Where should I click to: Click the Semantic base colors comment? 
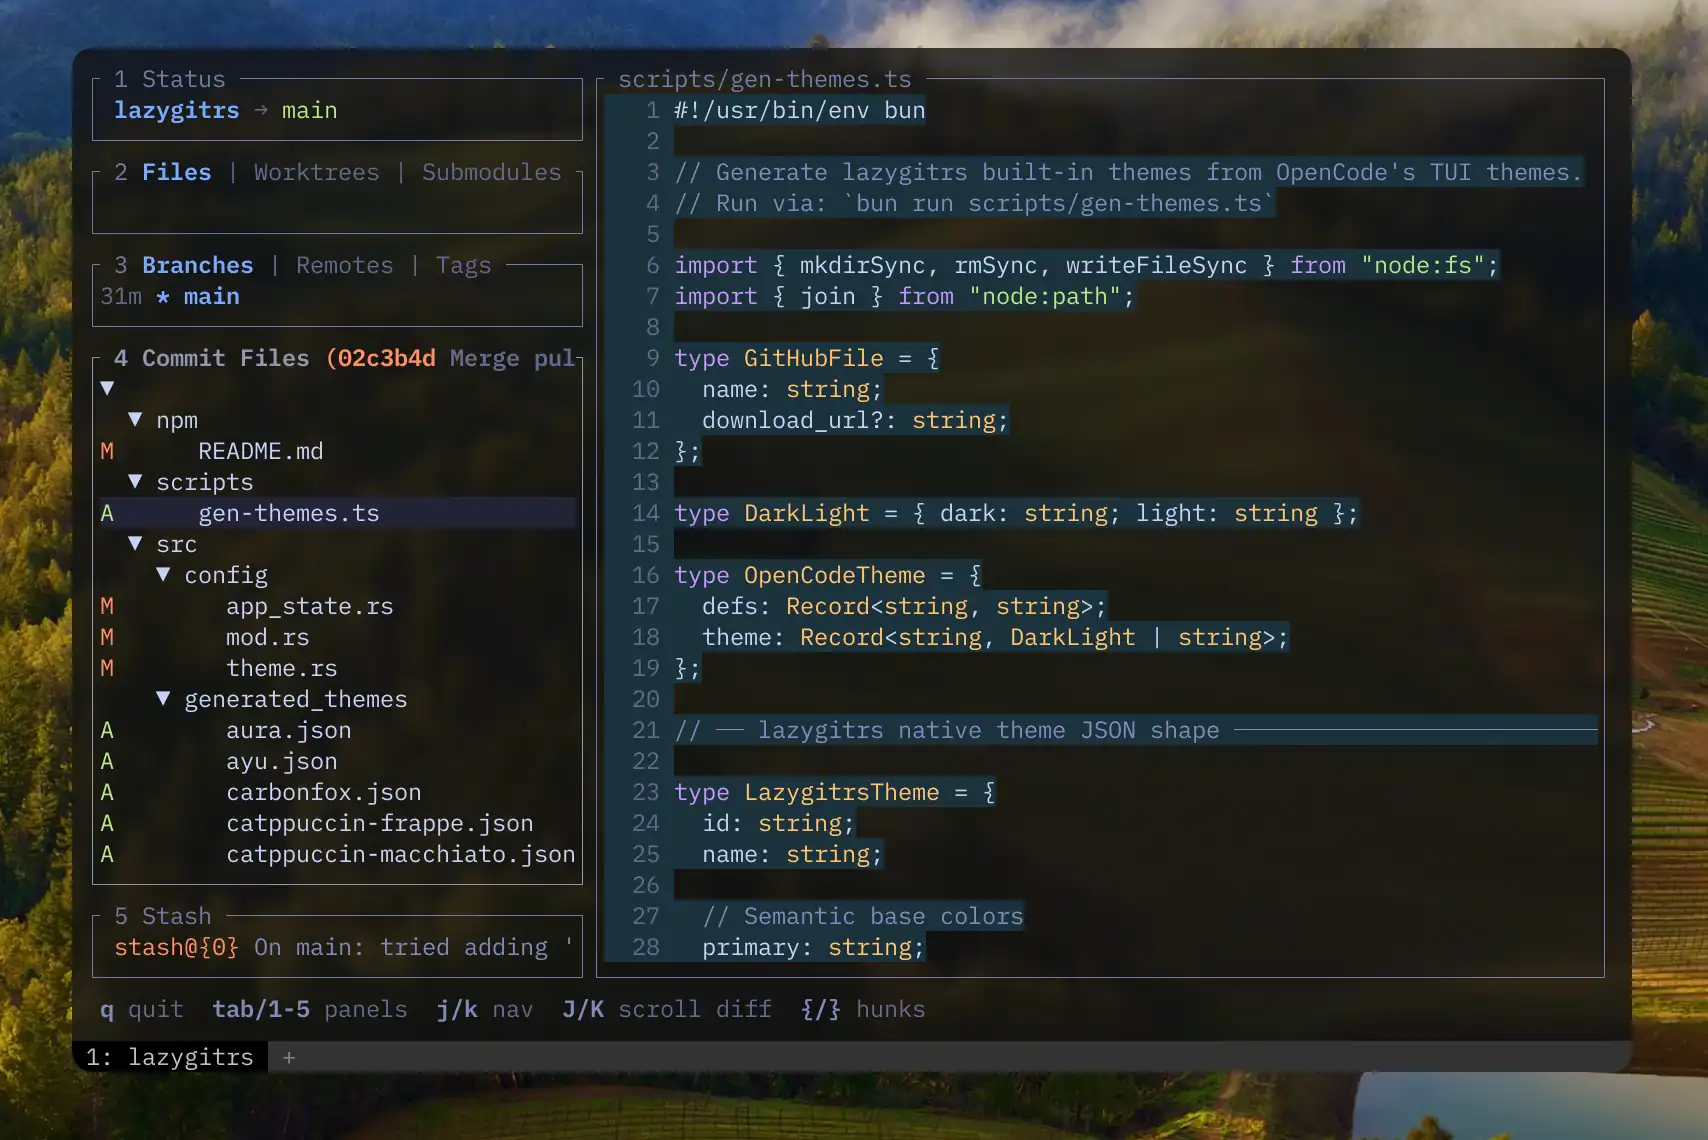[863, 916]
